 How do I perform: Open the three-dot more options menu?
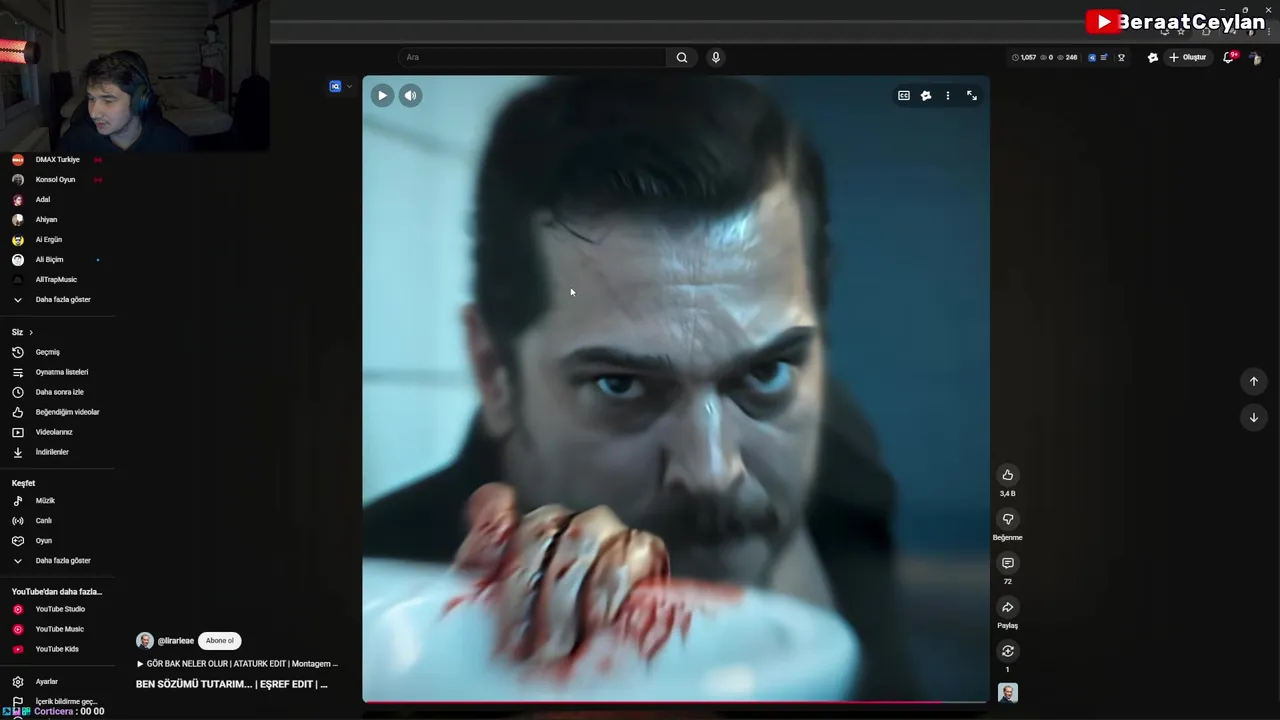pos(948,96)
